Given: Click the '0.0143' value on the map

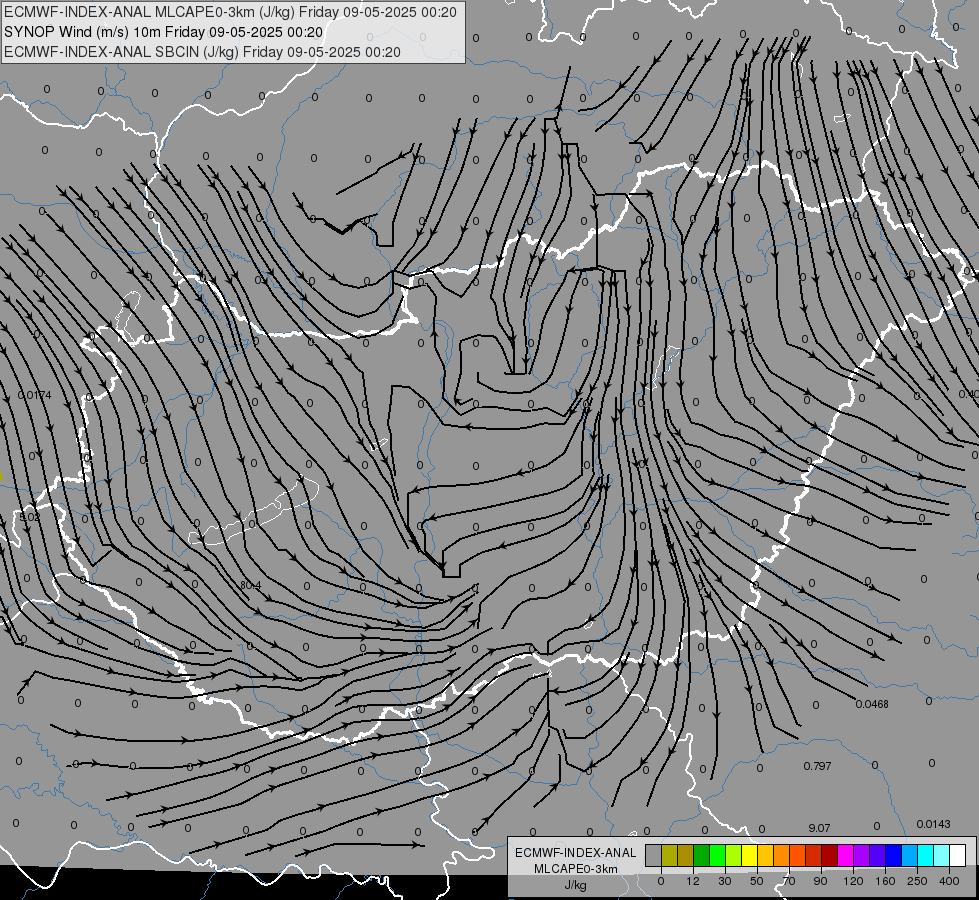Looking at the screenshot, I should pyautogui.click(x=933, y=824).
